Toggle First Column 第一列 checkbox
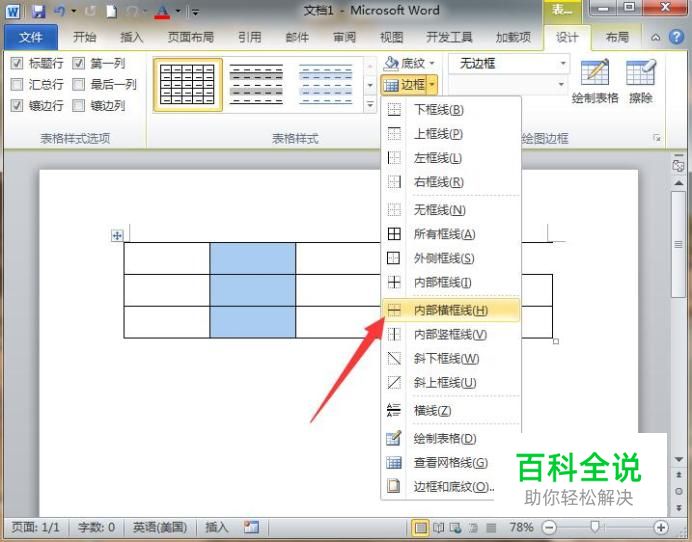This screenshot has width=692, height=542. click(x=79, y=64)
